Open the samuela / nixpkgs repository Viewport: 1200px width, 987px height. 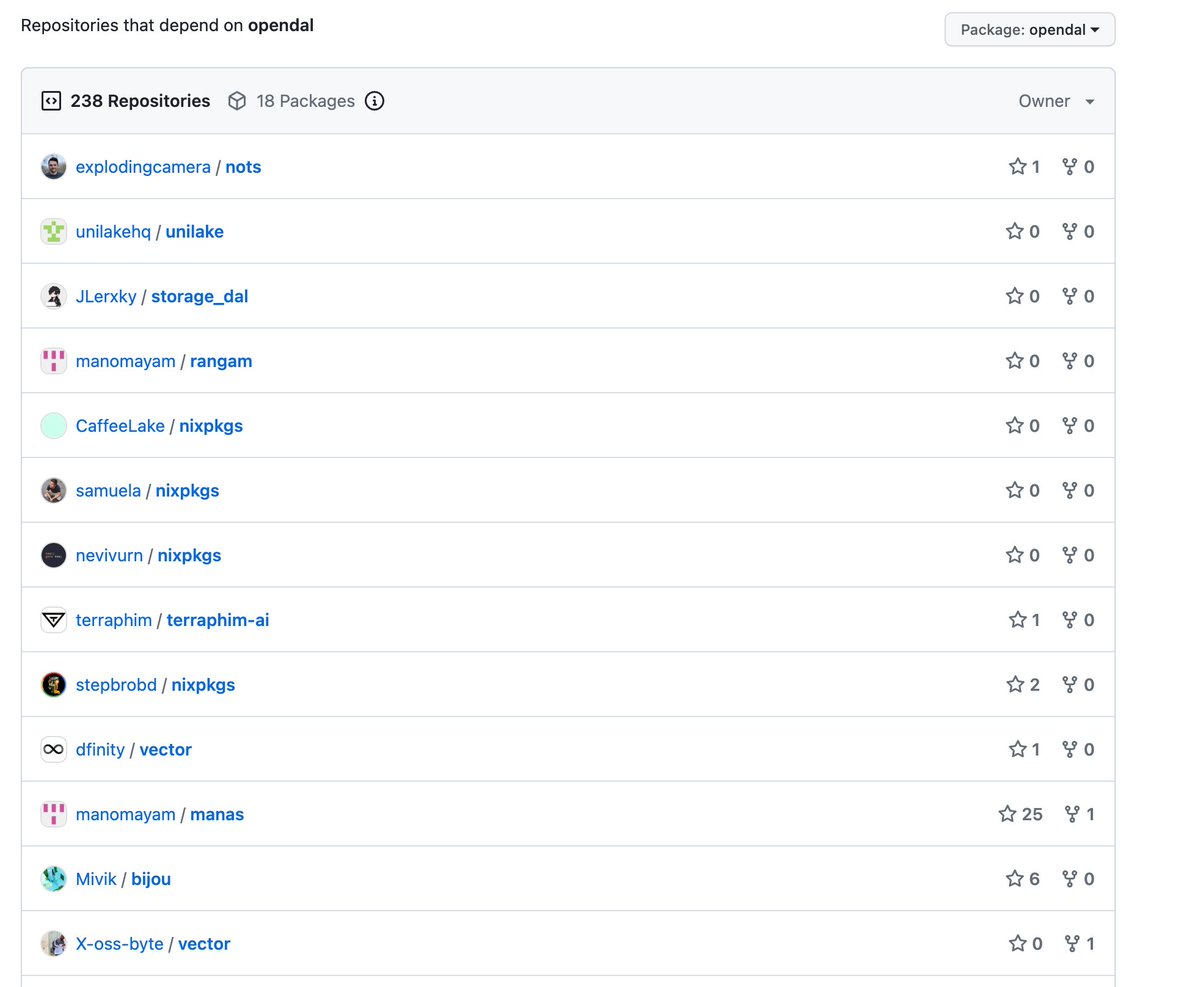187,490
